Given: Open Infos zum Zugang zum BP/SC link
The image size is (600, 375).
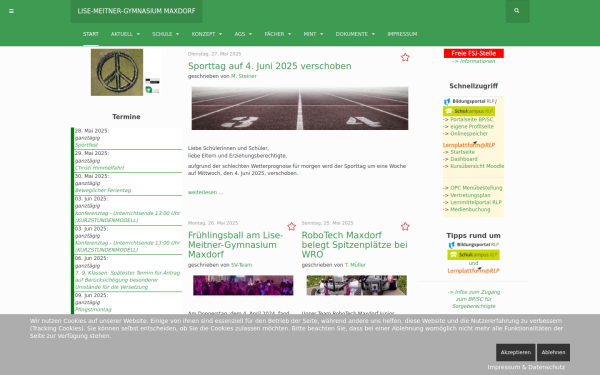Looking at the screenshot, I should tap(473, 299).
